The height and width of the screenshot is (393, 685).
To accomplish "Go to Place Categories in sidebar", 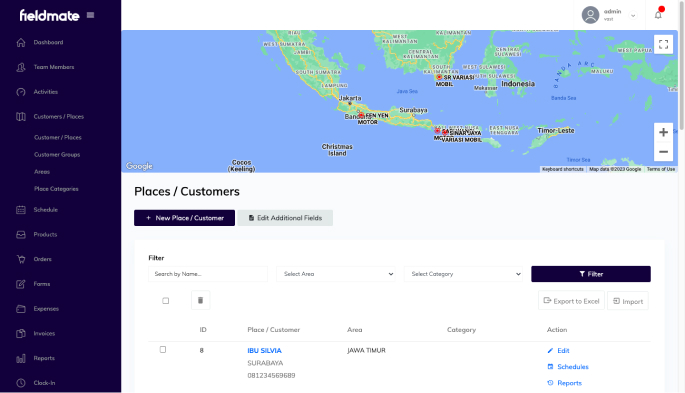I will pyautogui.click(x=56, y=189).
